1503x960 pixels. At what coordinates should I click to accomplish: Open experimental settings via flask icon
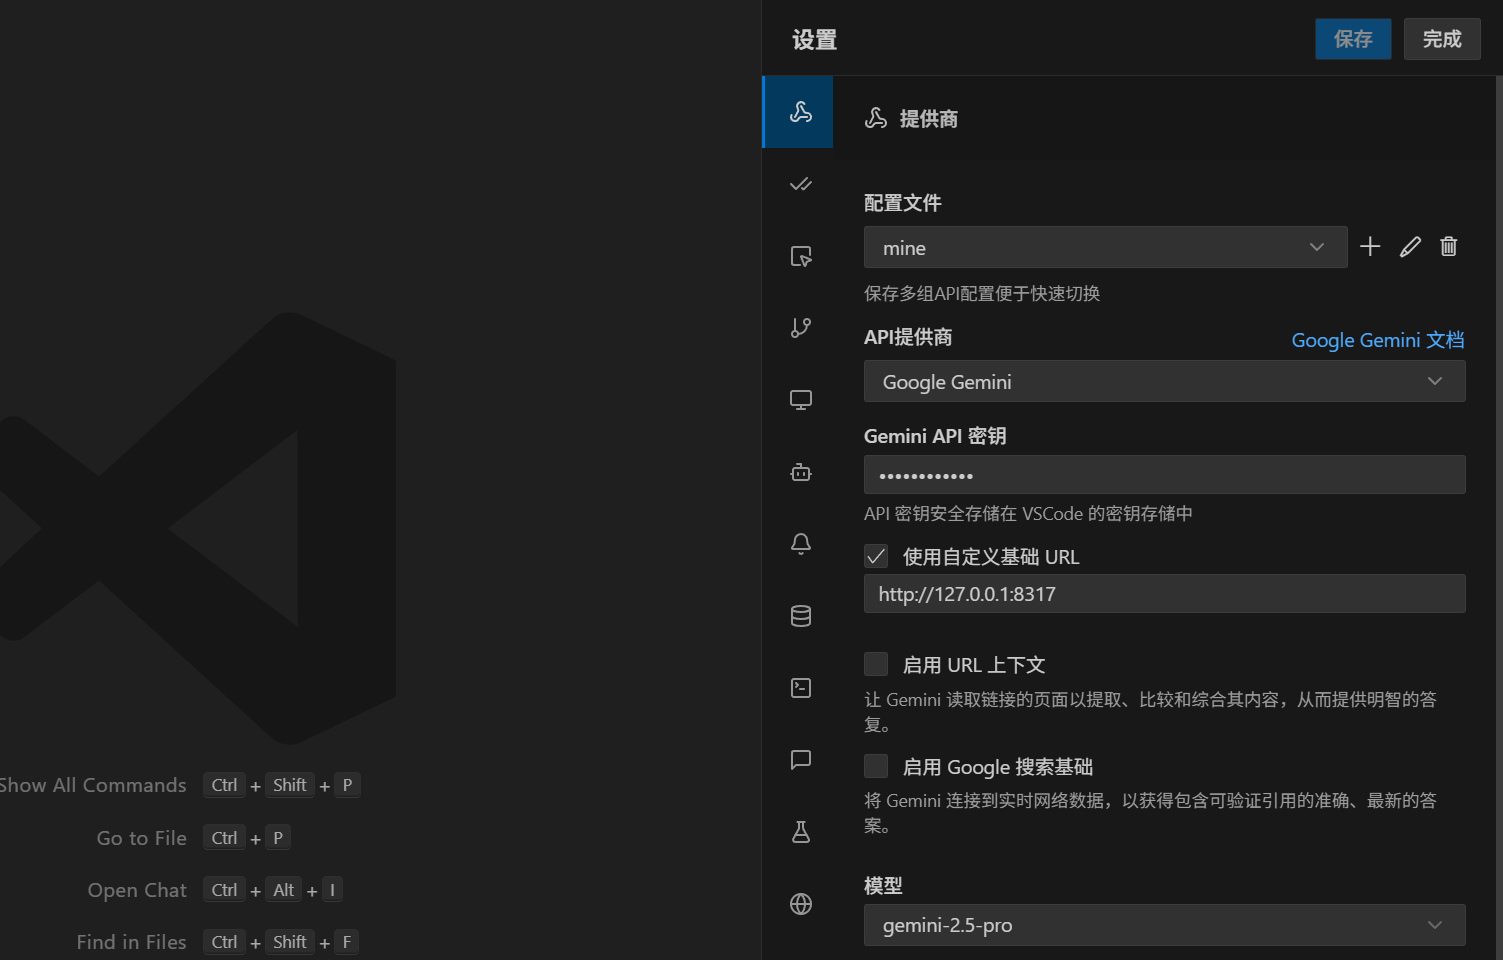point(800,831)
